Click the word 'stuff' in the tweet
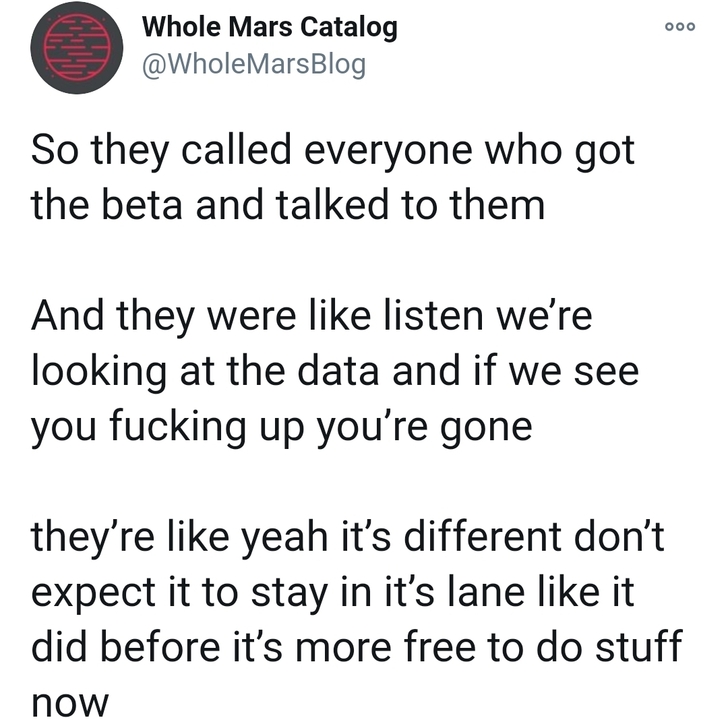728x720 pixels. point(639,647)
